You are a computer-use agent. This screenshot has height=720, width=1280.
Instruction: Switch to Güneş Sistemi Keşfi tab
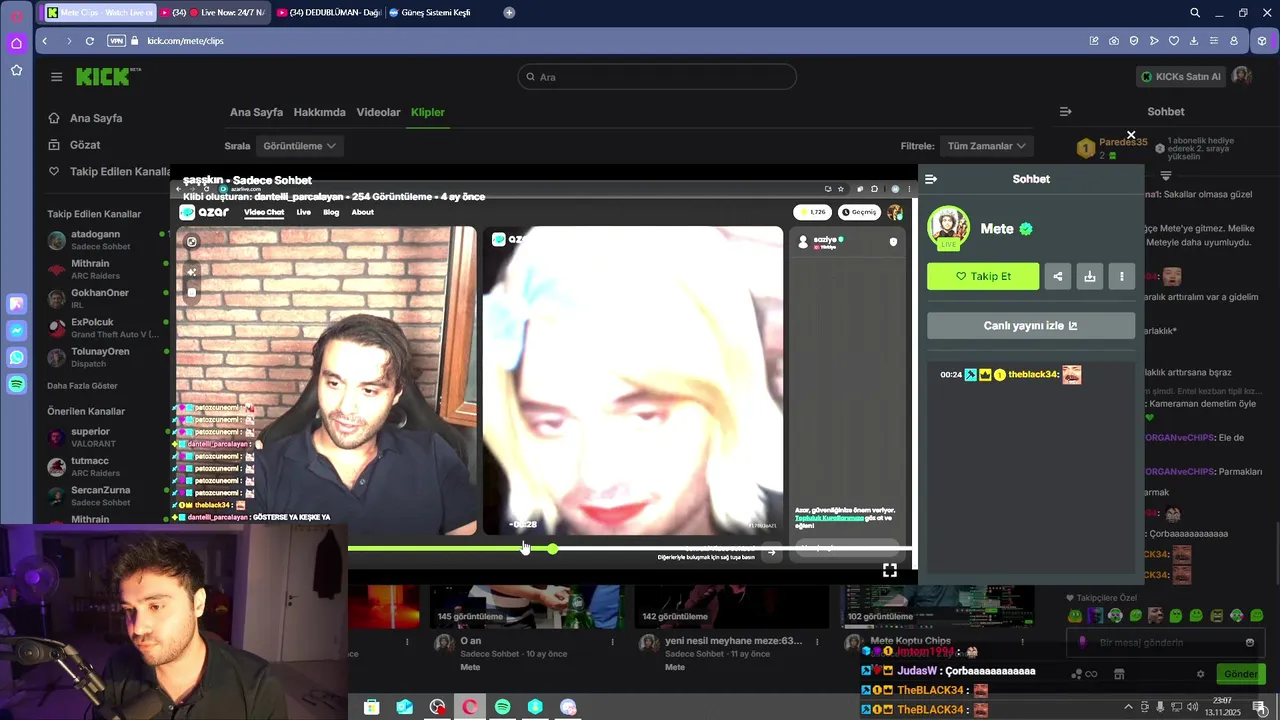tap(430, 12)
